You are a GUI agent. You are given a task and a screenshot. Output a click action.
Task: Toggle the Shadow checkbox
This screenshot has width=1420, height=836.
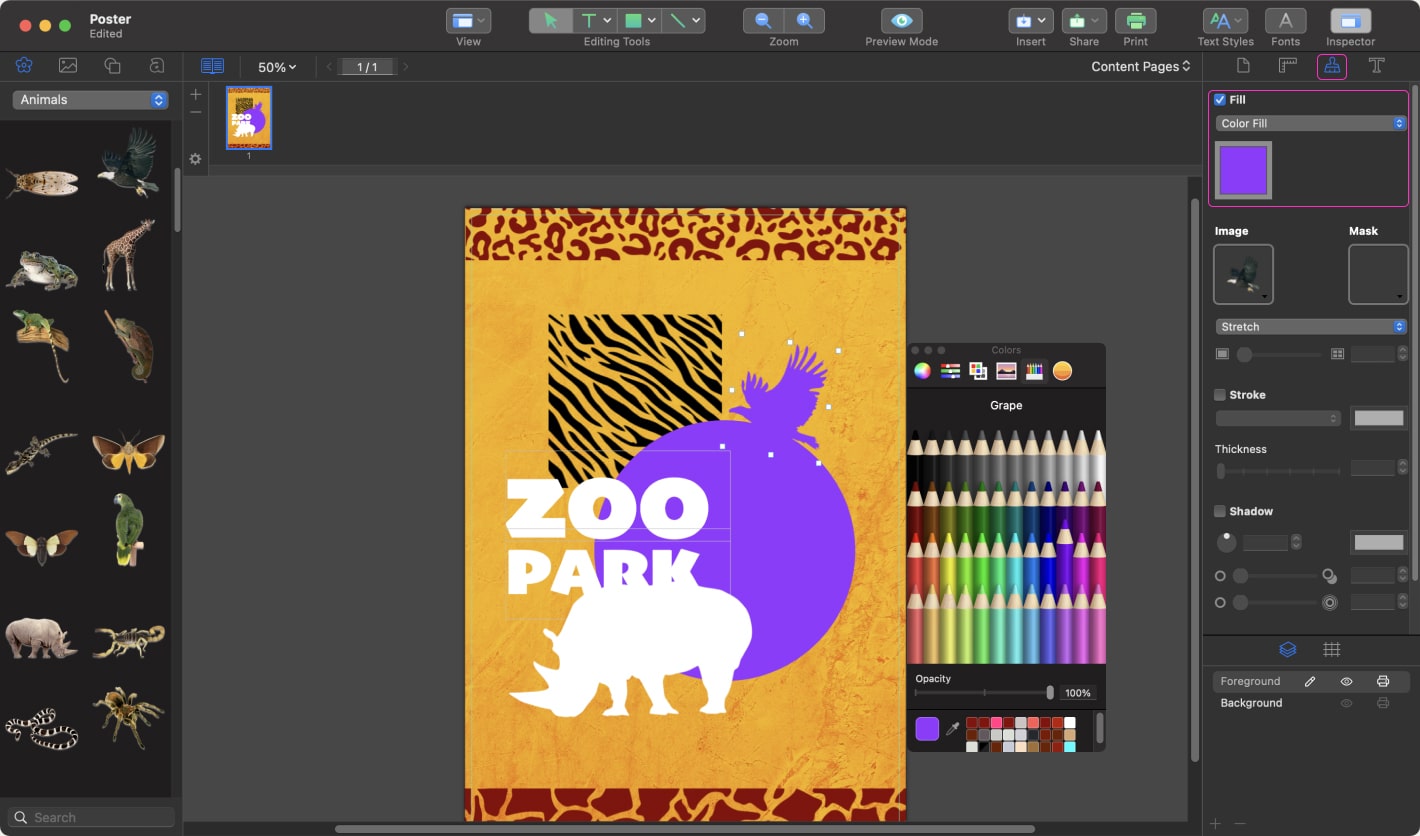tap(1219, 511)
